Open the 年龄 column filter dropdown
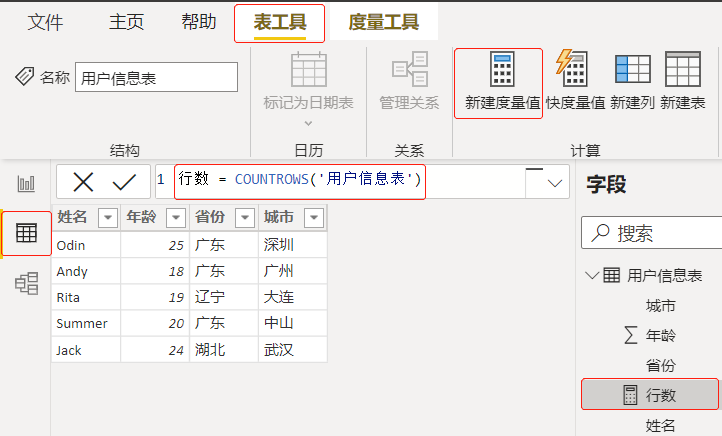This screenshot has height=436, width=722. [176, 217]
